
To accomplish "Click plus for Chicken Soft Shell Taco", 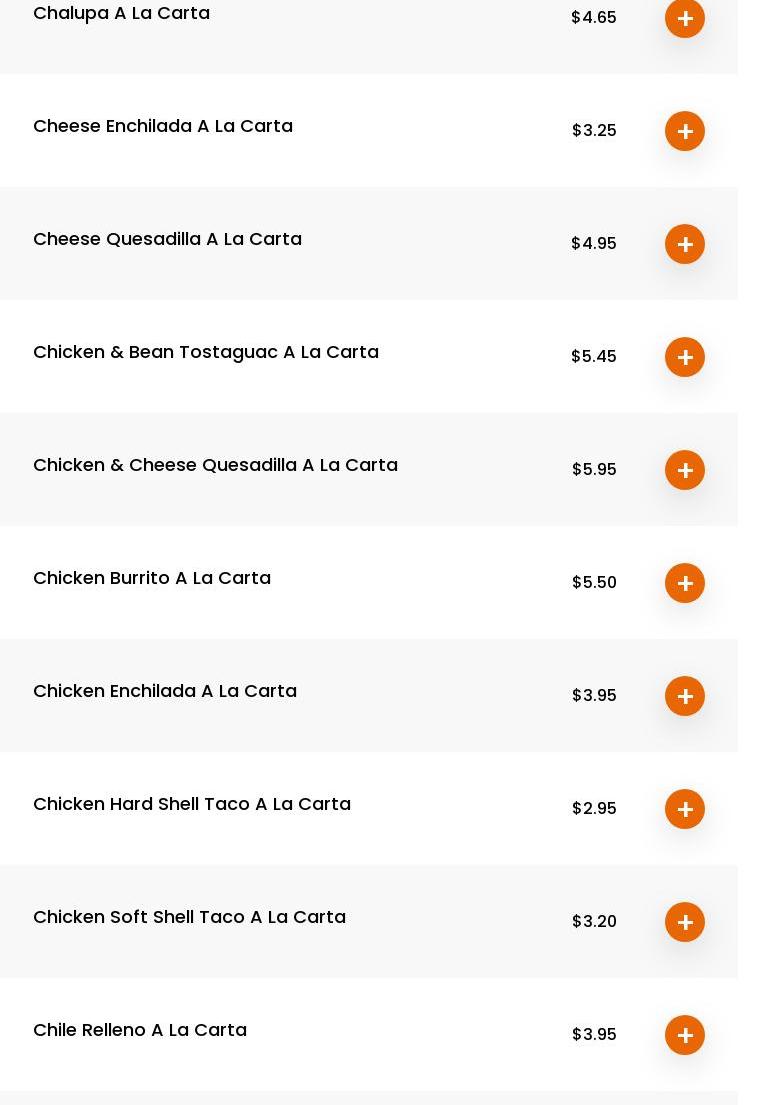I will coord(685,922).
